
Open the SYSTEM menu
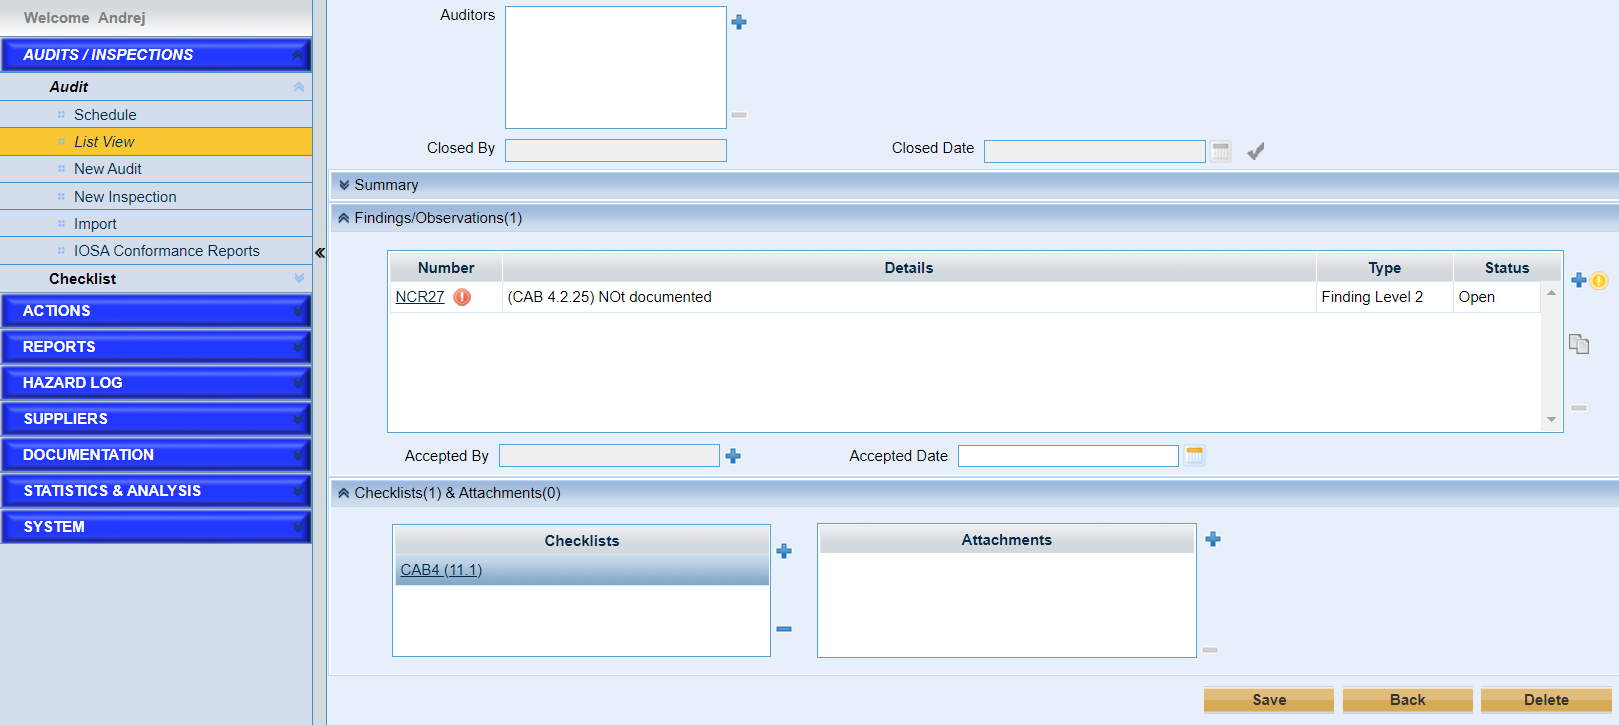156,527
